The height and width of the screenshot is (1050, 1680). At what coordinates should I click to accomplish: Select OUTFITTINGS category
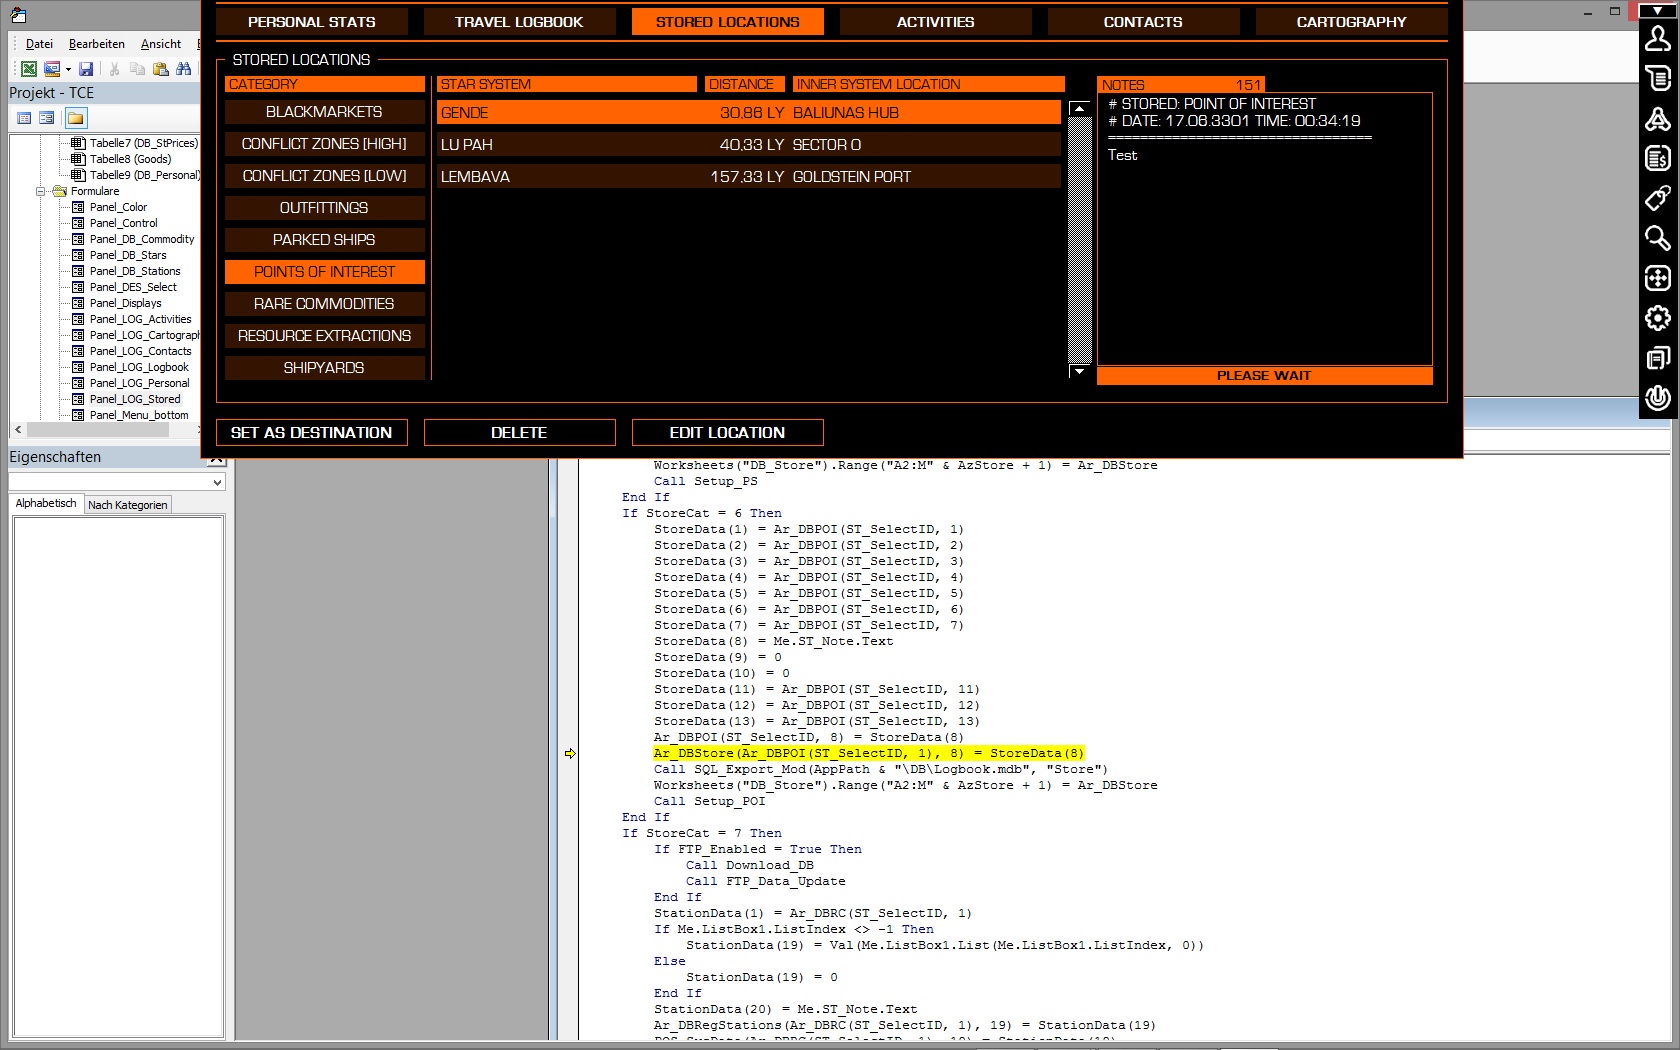[324, 208]
